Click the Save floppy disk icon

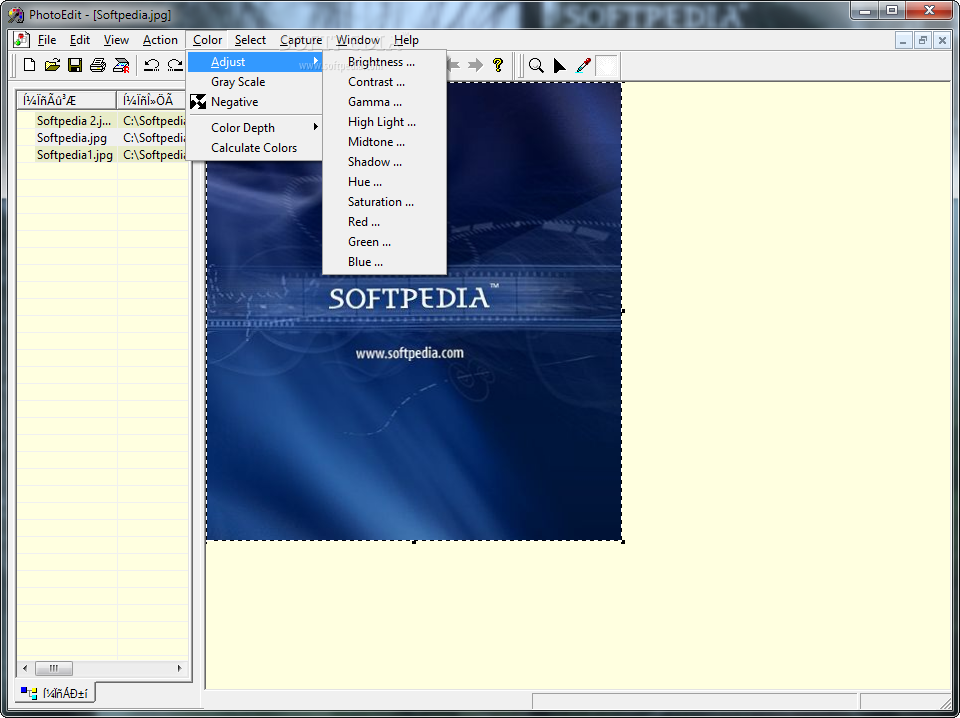(x=75, y=65)
